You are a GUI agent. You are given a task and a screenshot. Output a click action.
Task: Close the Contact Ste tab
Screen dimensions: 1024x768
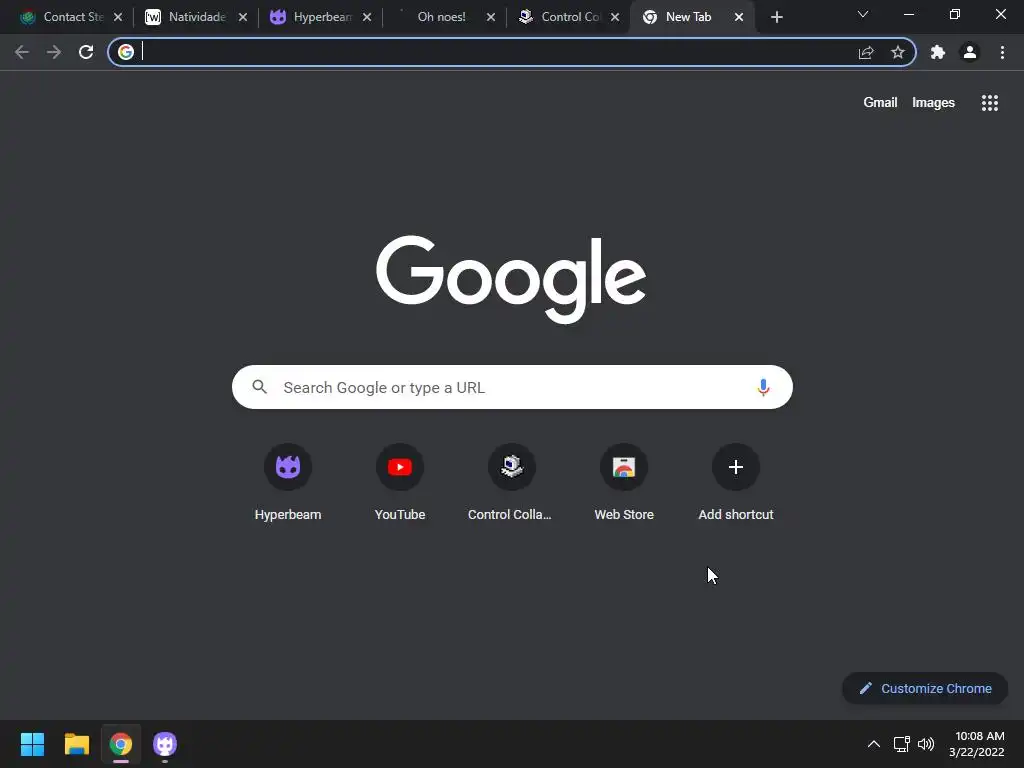tap(118, 17)
